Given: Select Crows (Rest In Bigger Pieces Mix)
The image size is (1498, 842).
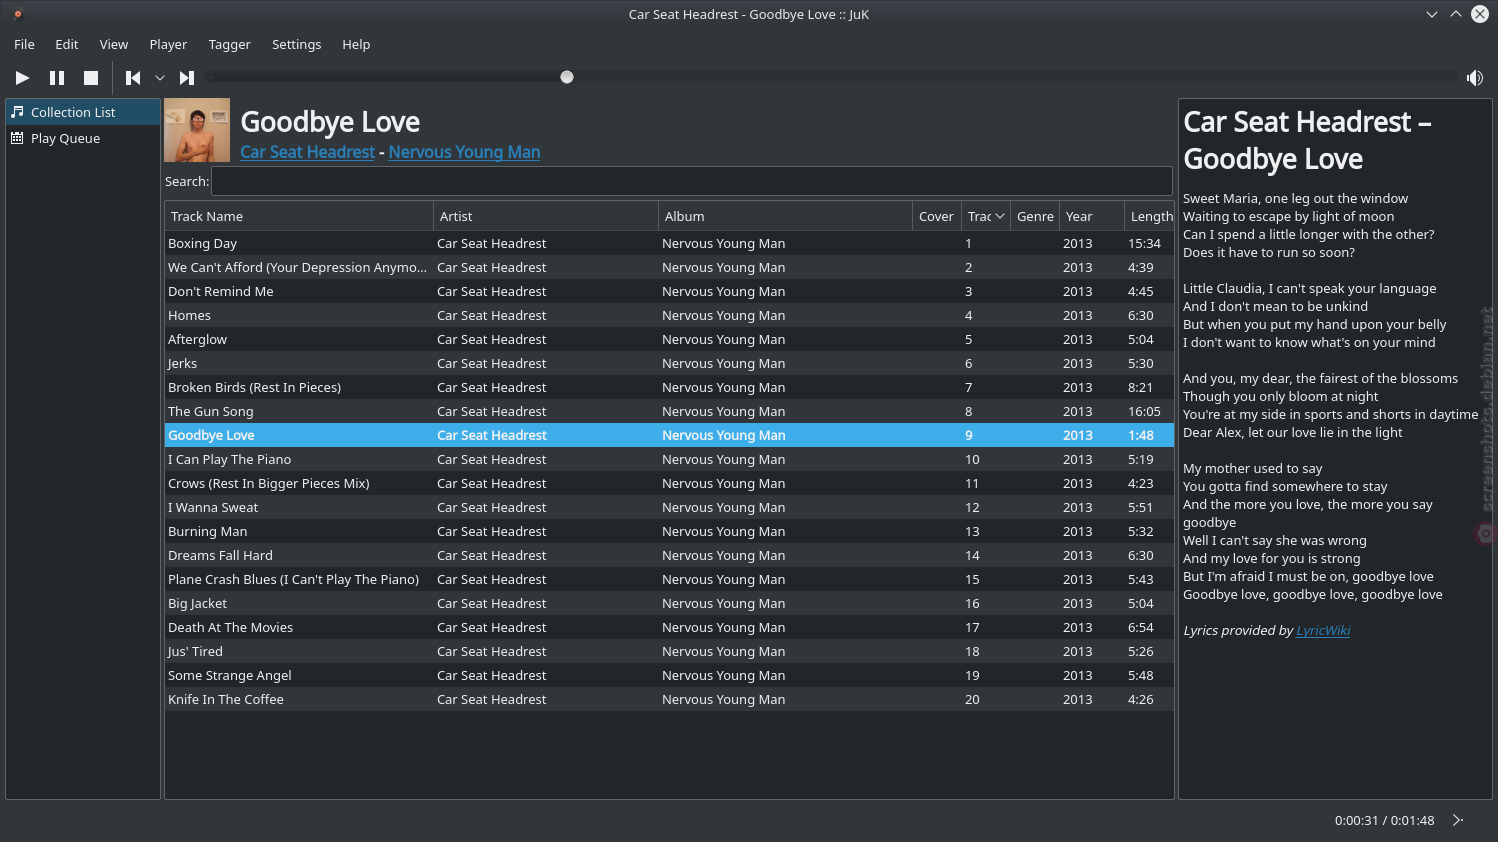Looking at the screenshot, I should 669,483.
